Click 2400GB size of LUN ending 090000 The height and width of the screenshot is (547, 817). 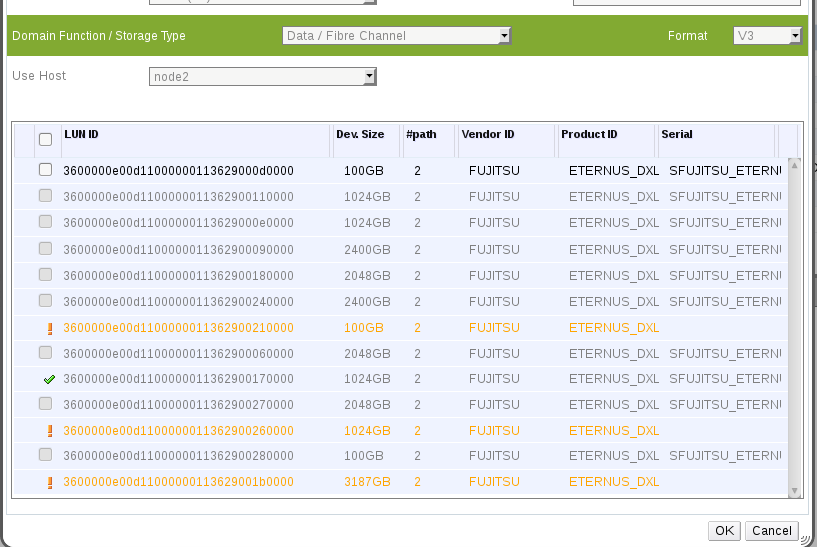(x=367, y=250)
